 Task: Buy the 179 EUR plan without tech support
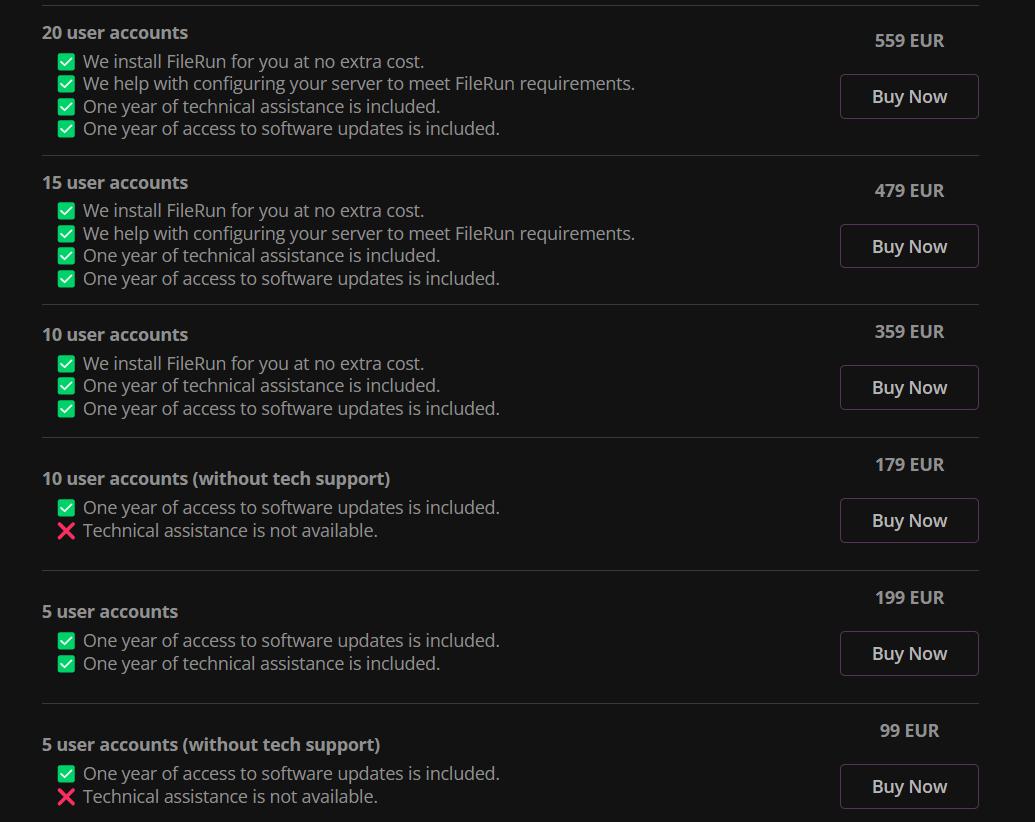[909, 521]
